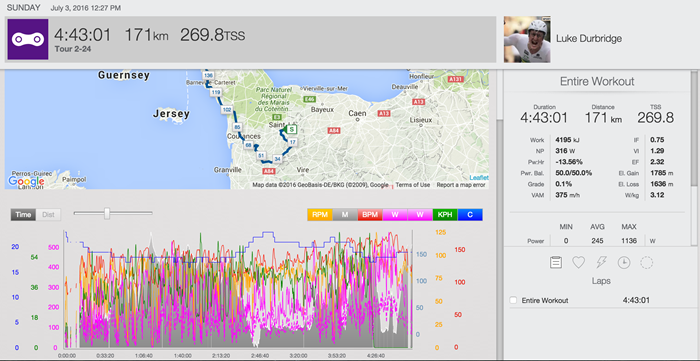Switch chart axis to Dist
Image resolution: width=700 pixels, height=361 pixels.
pyautogui.click(x=48, y=215)
